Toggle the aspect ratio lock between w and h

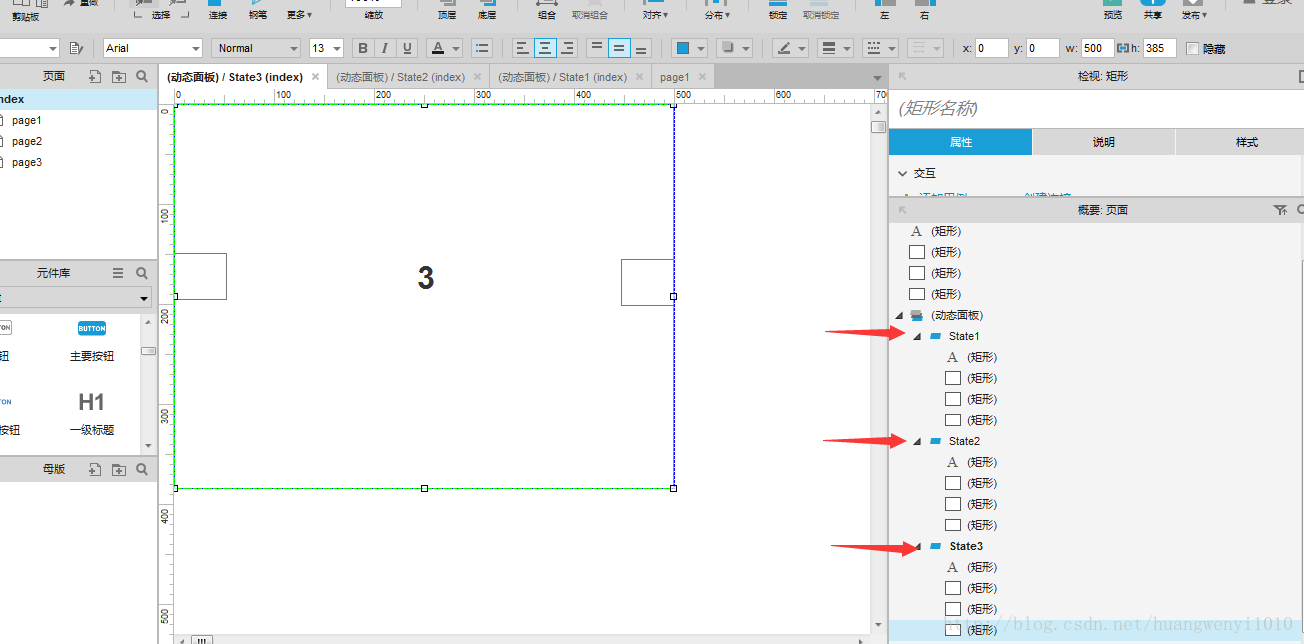1122,48
